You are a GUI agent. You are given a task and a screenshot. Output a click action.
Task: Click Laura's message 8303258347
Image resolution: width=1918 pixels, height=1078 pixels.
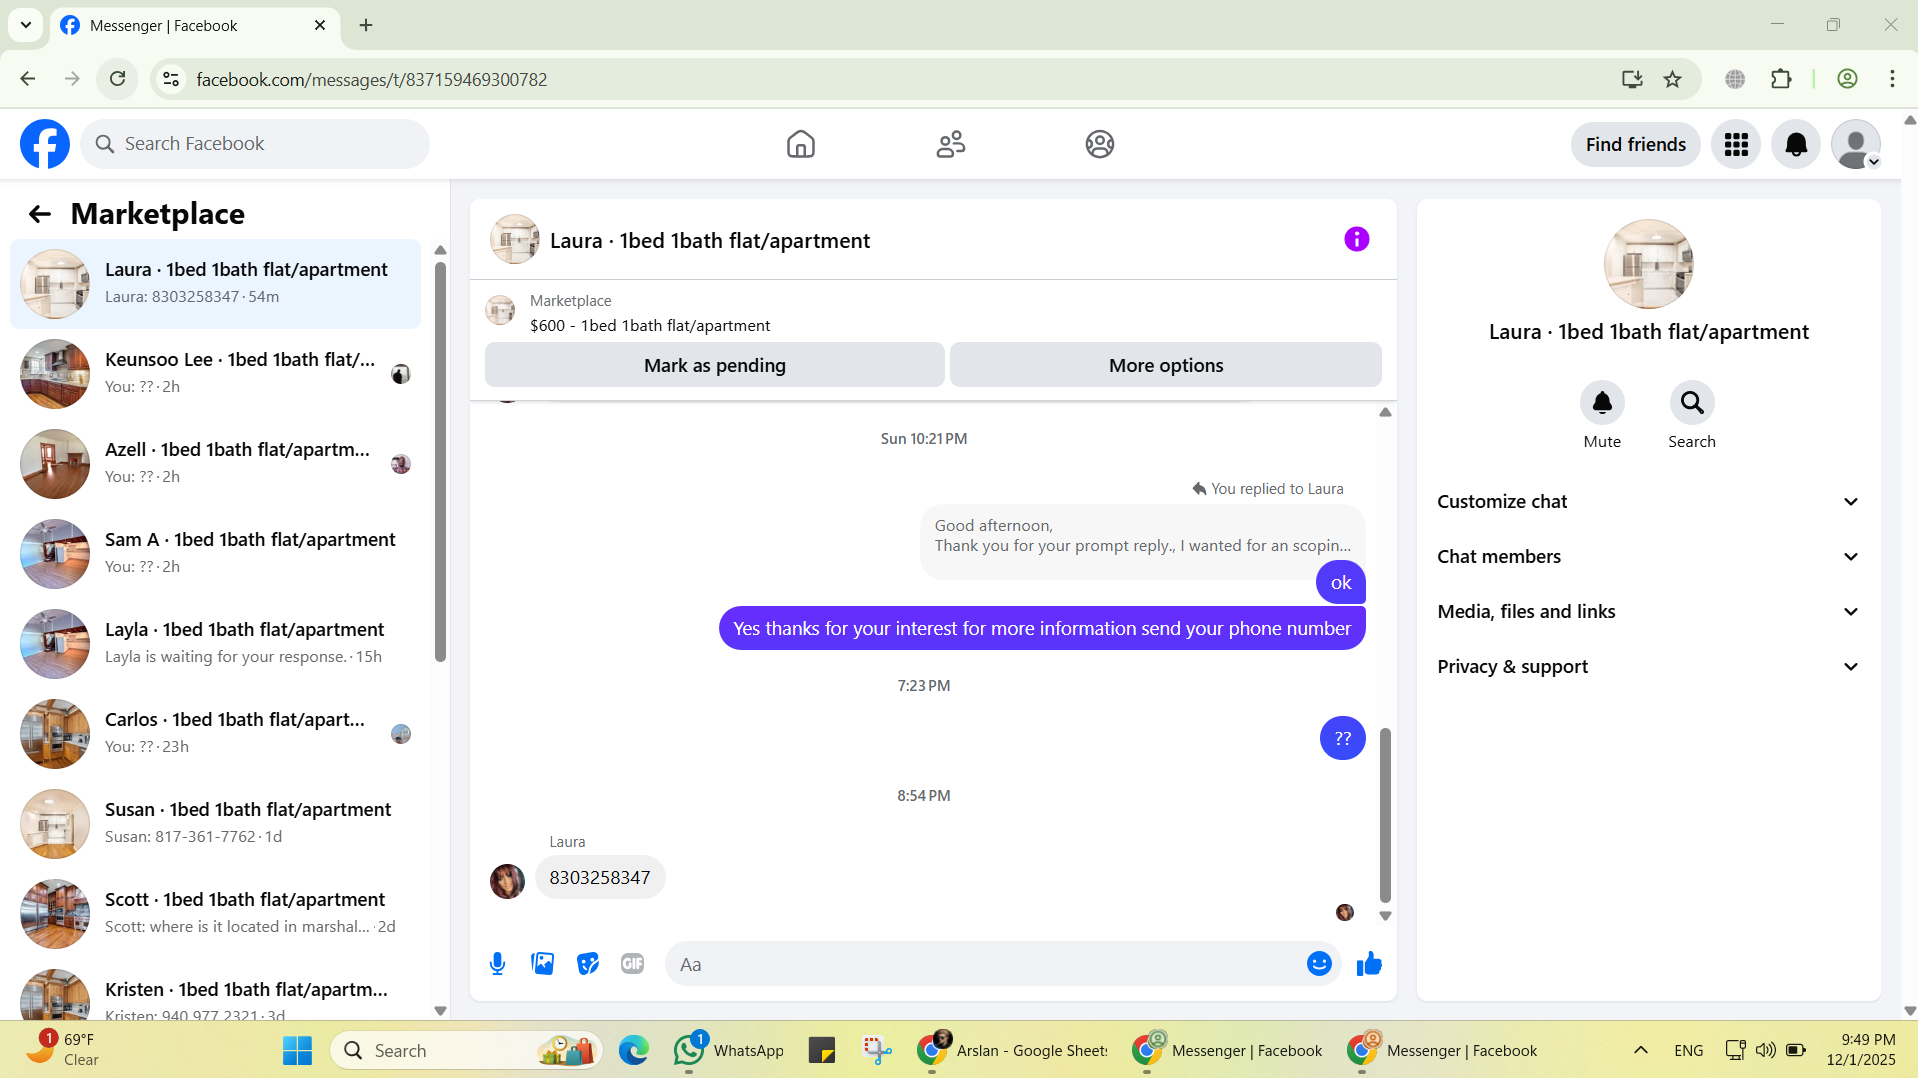[600, 877]
